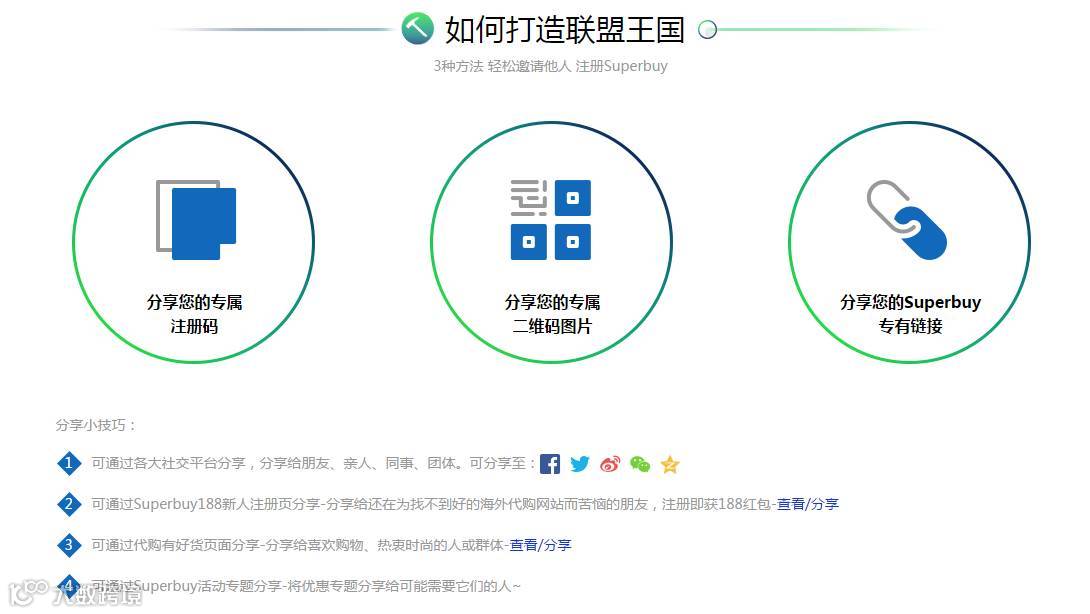Viewport: 1090px width, 614px height.
Task: Click the Facebook share icon
Action: (x=550, y=464)
